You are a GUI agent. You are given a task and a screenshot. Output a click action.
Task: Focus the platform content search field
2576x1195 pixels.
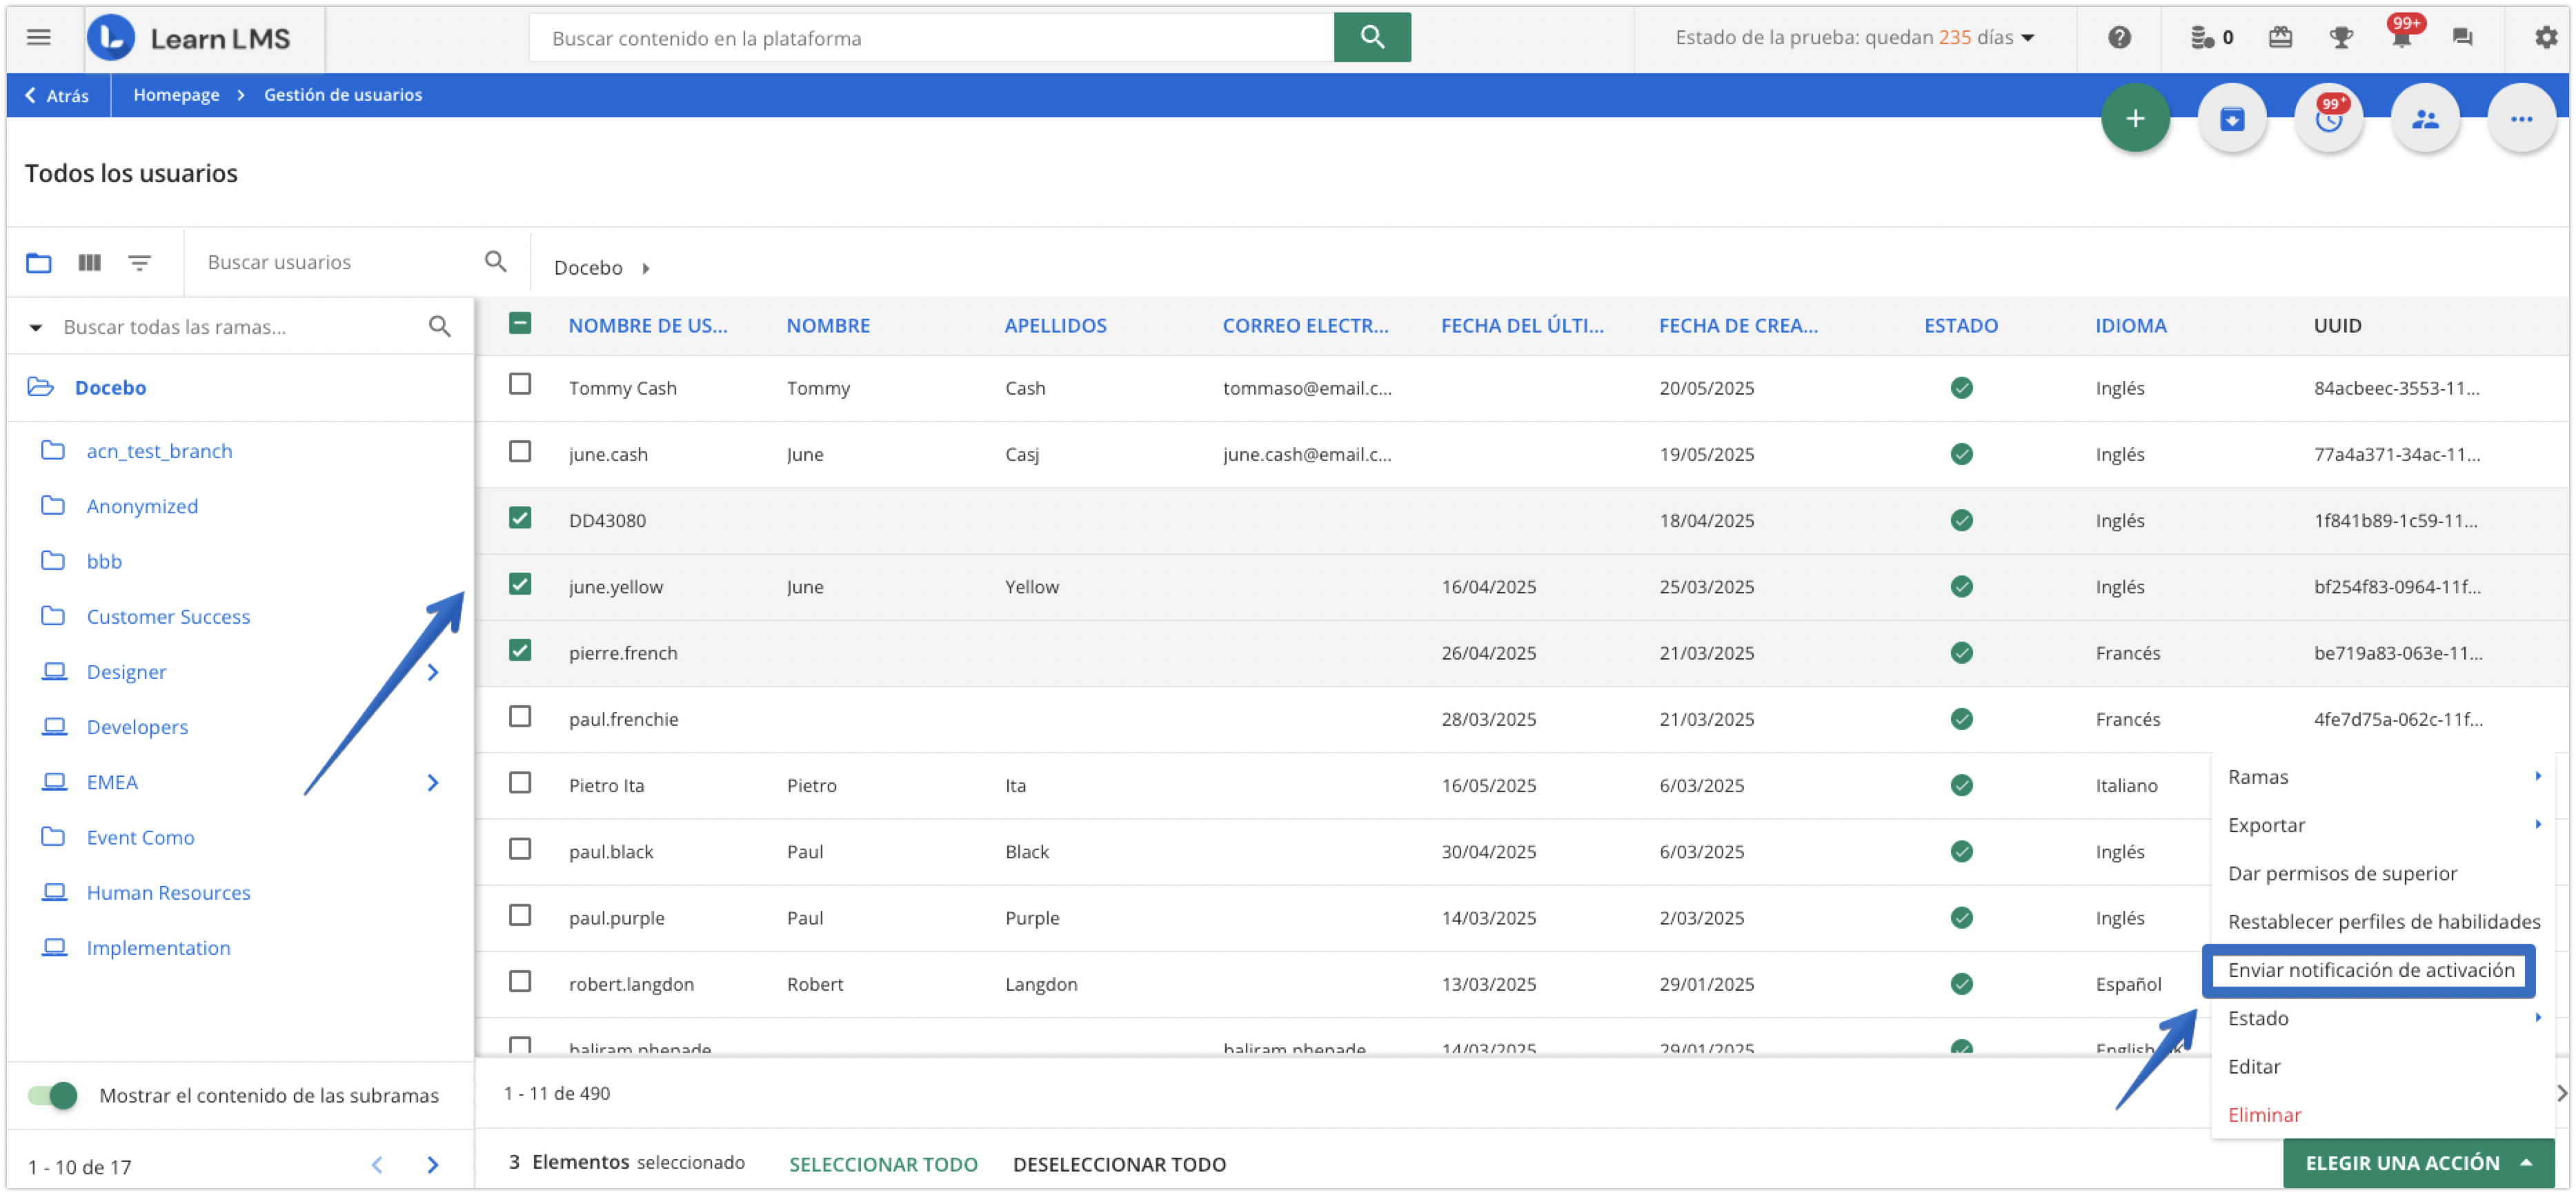[x=931, y=37]
